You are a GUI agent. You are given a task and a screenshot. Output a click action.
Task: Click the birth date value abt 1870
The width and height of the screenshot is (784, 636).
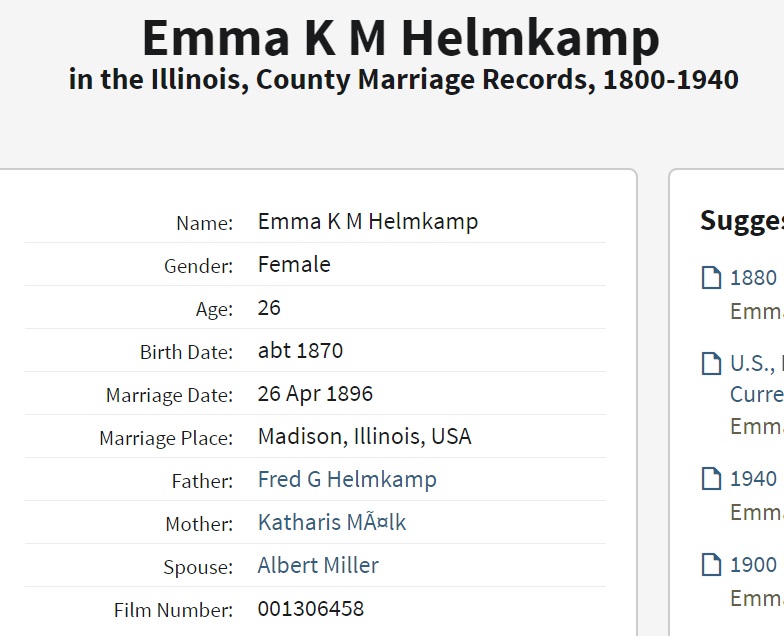pos(300,351)
